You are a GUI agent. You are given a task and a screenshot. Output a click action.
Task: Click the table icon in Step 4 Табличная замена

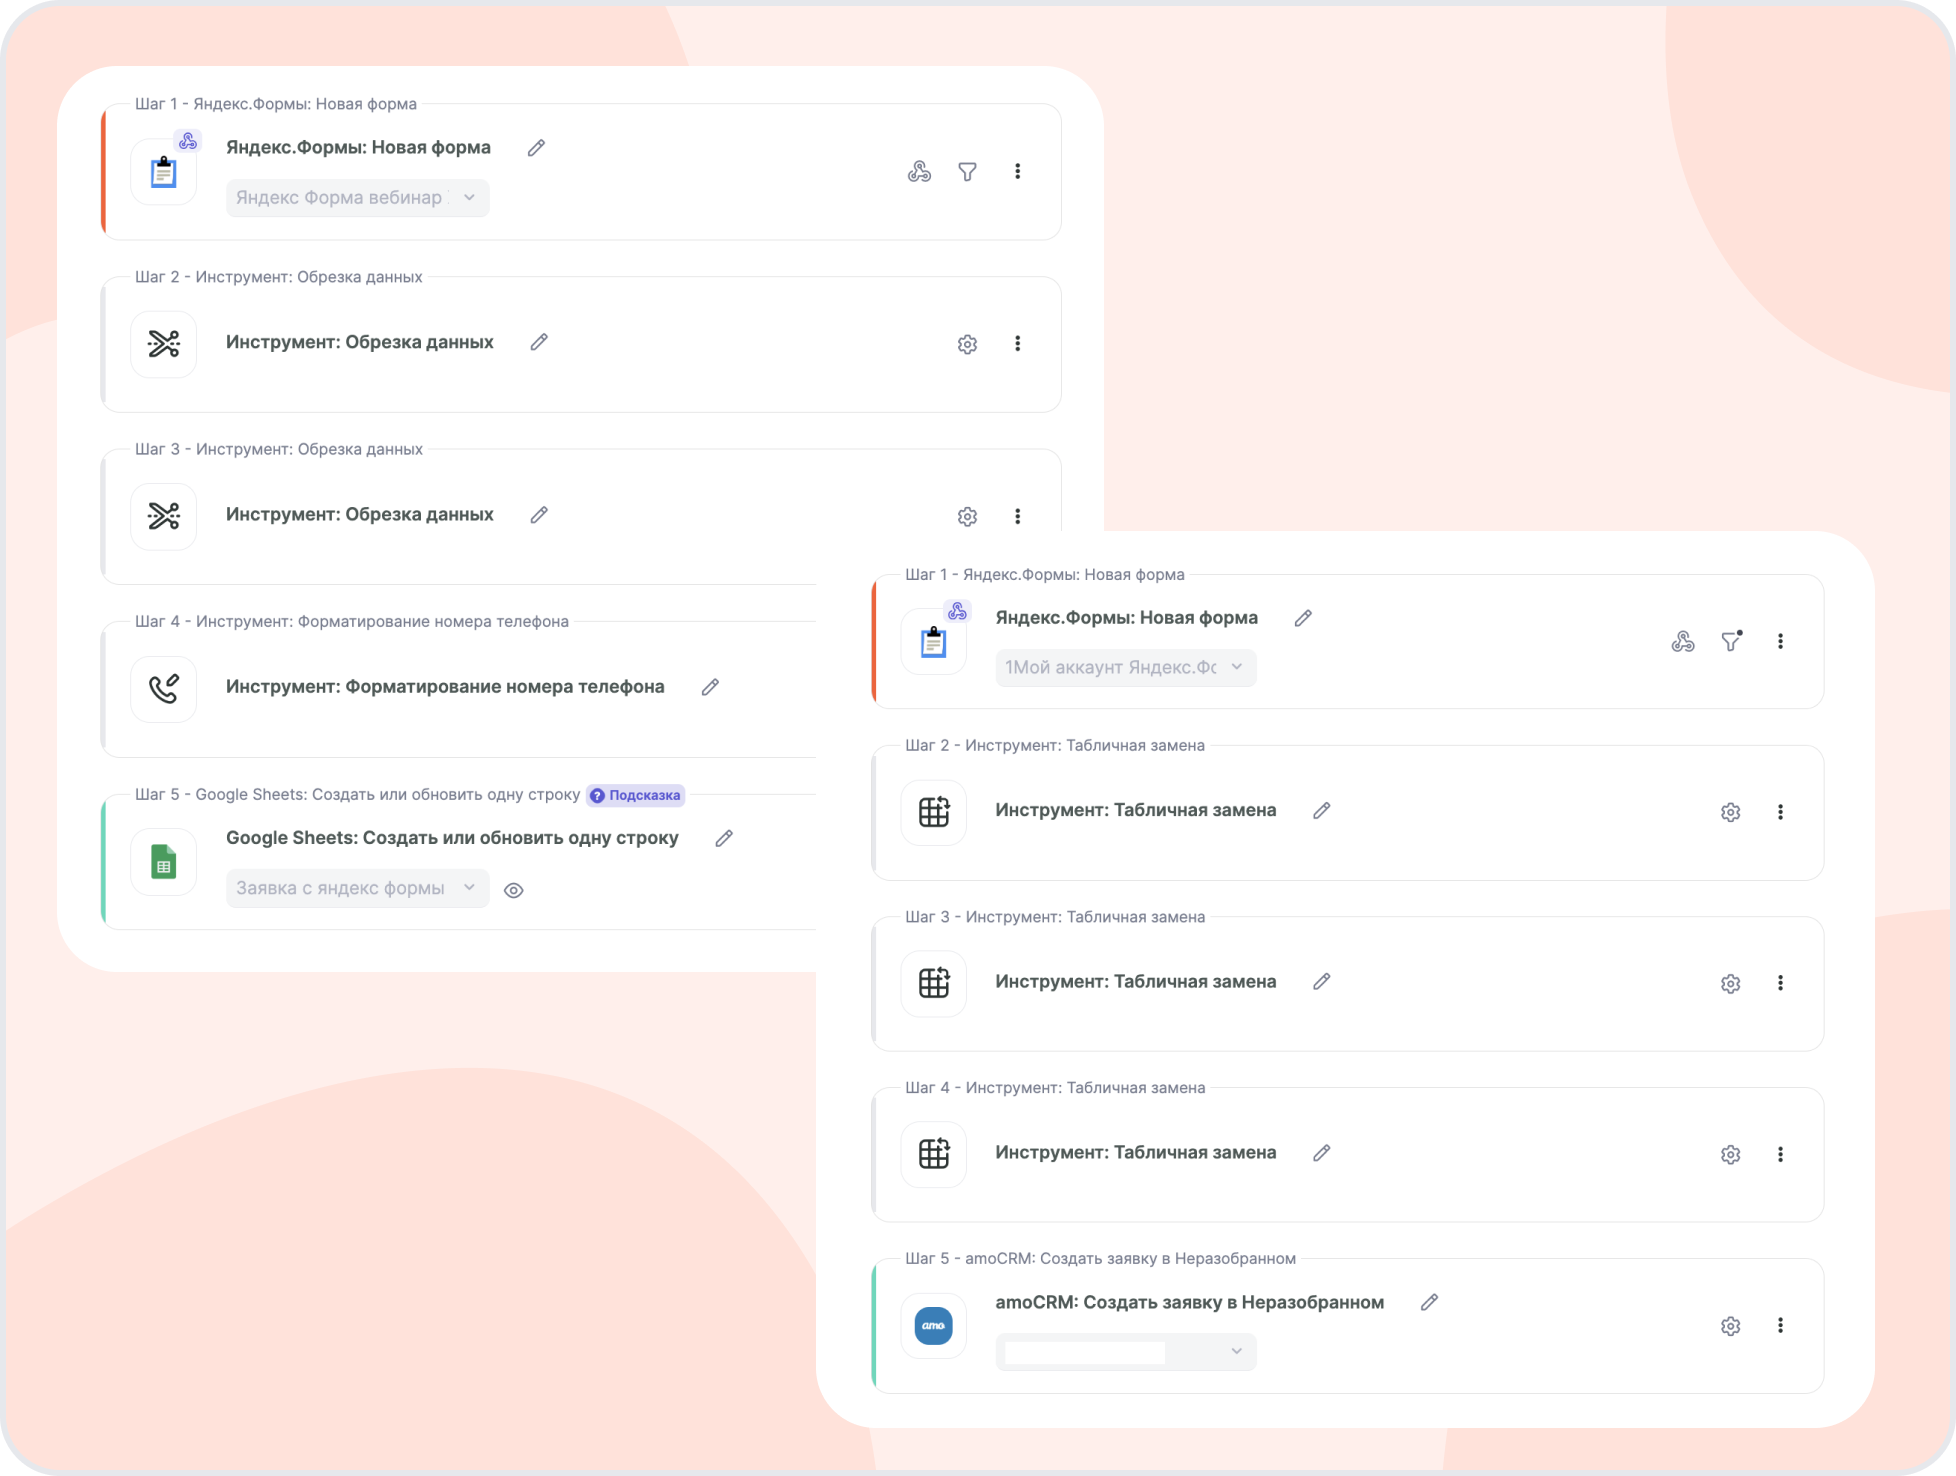click(934, 1155)
